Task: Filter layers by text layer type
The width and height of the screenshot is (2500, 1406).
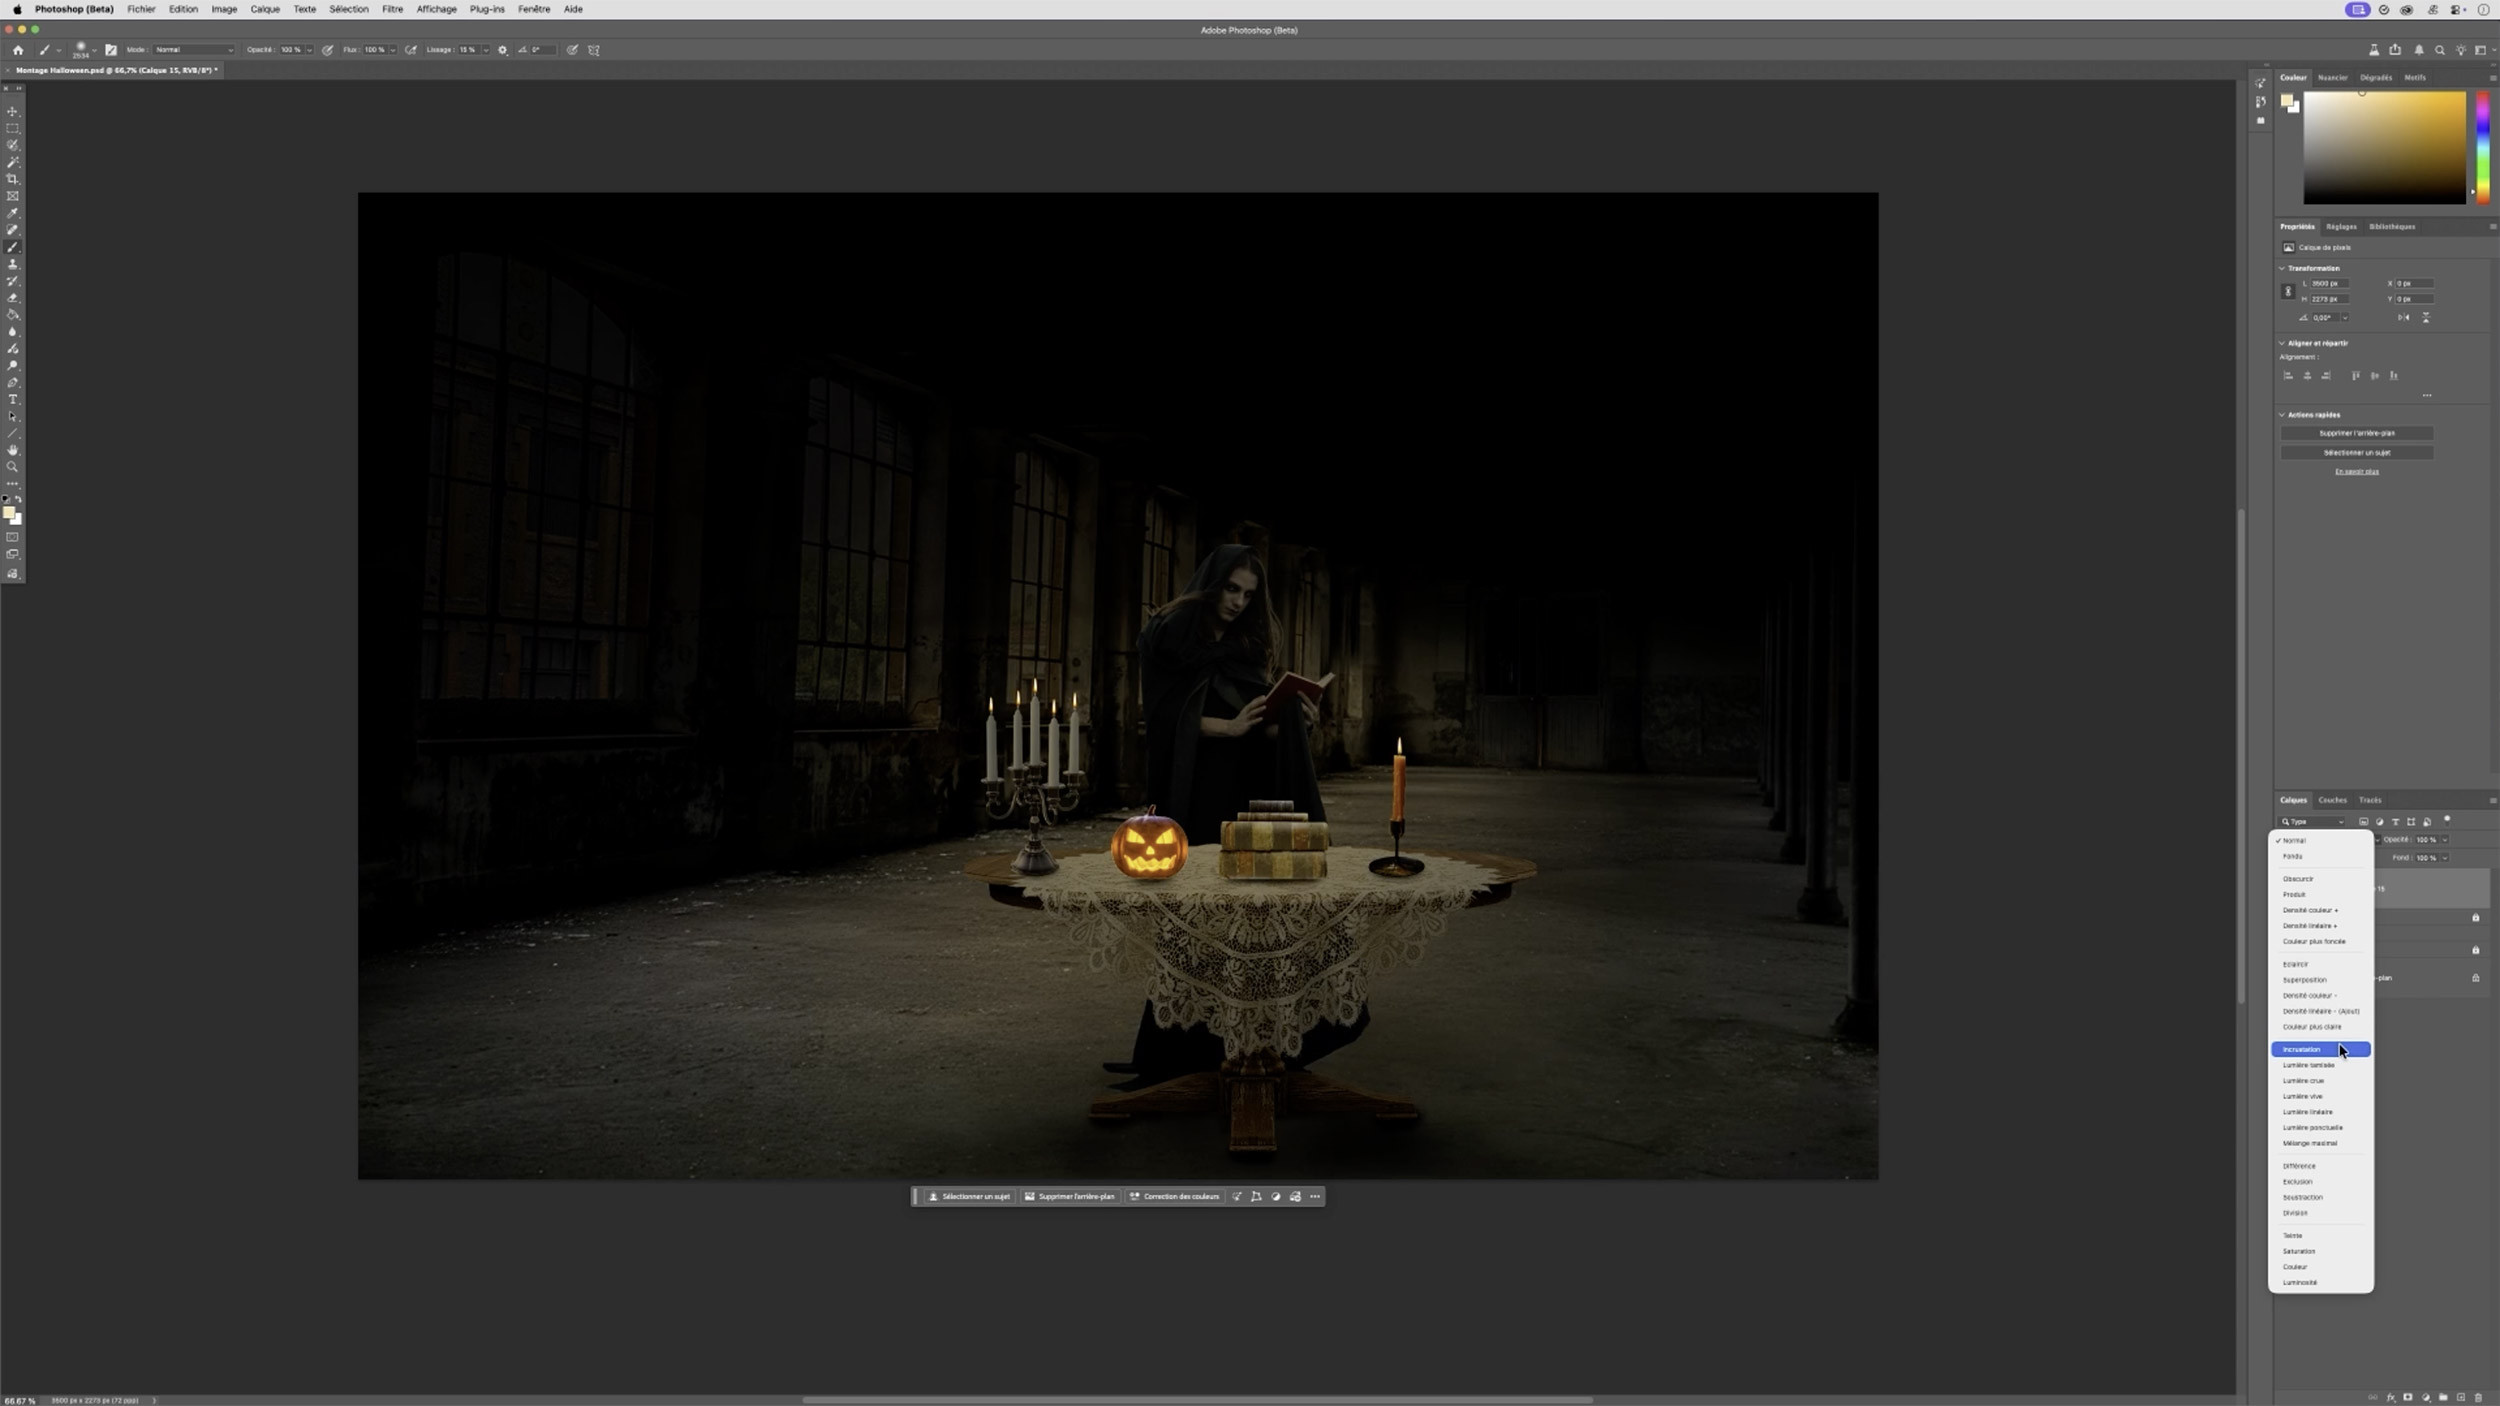Action: (2395, 822)
